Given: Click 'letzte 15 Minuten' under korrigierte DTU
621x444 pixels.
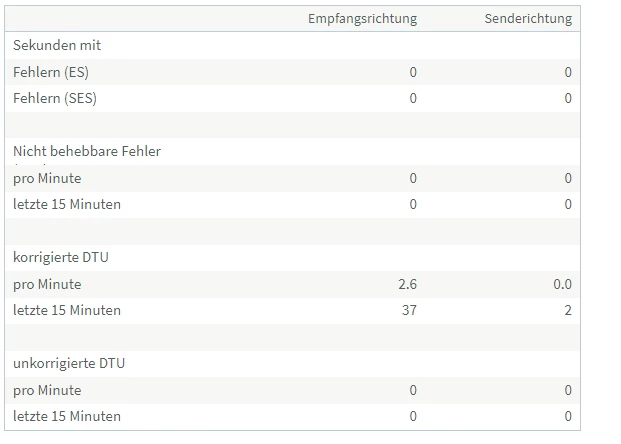Looking at the screenshot, I should [x=67, y=310].
